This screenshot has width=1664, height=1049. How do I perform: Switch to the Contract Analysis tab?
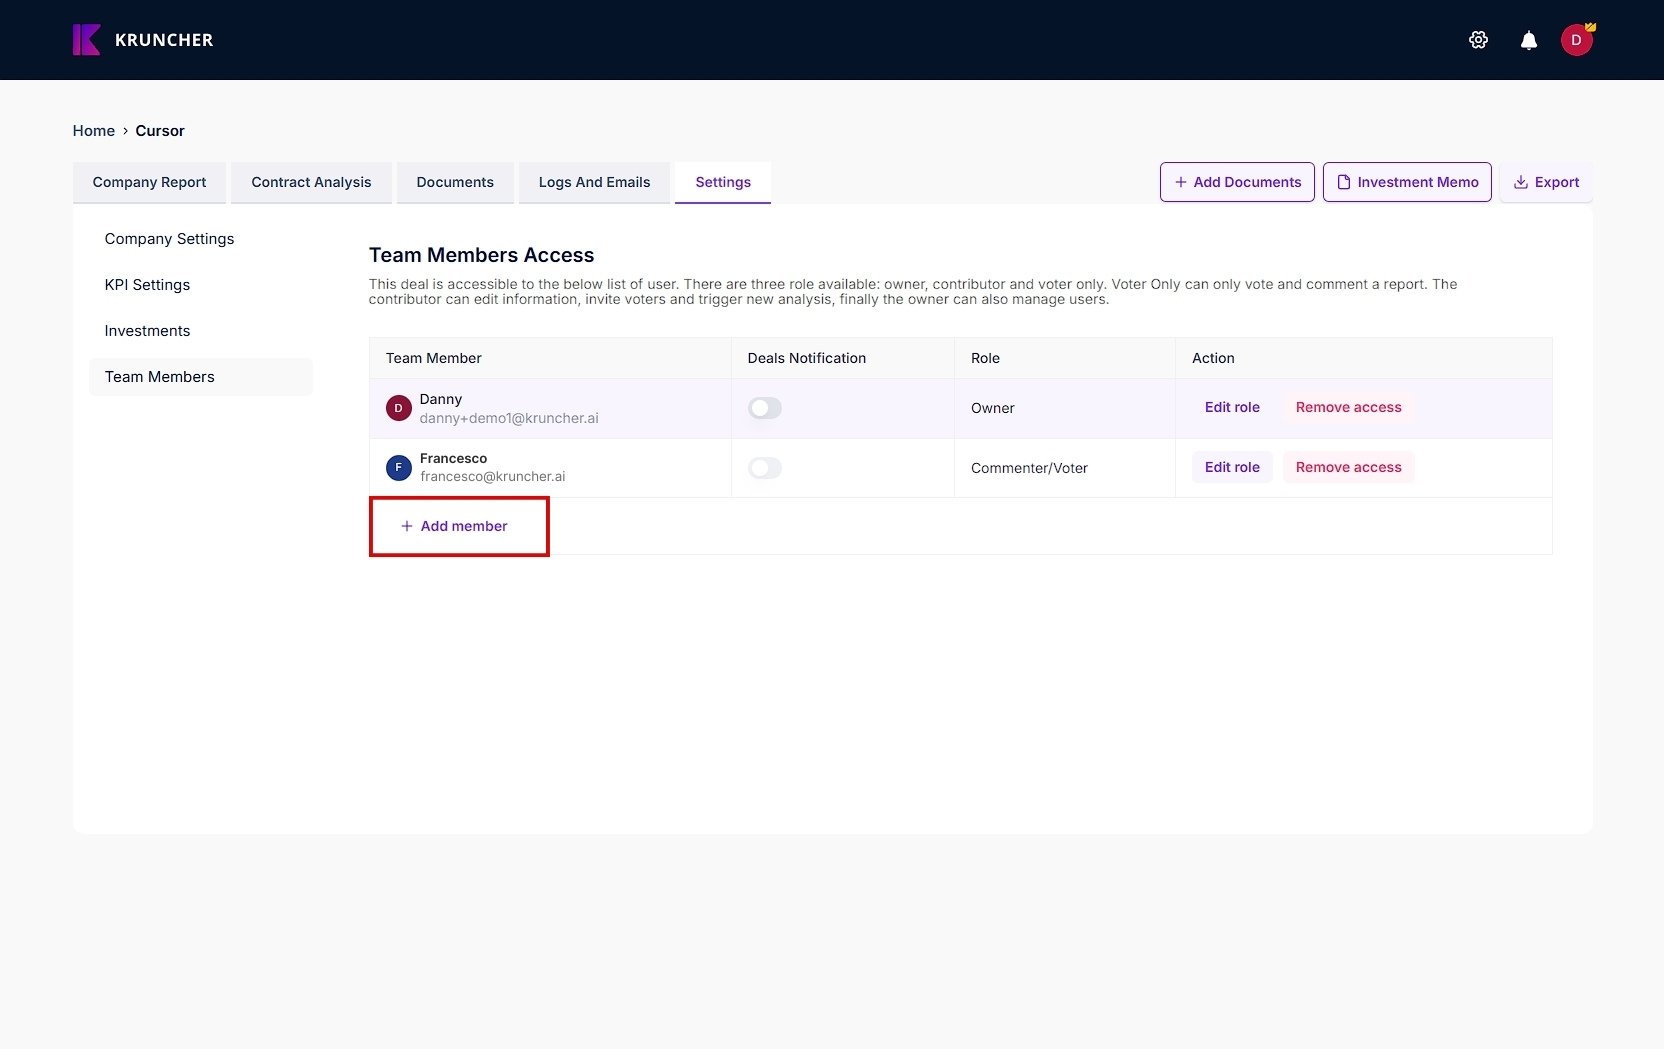coord(311,182)
